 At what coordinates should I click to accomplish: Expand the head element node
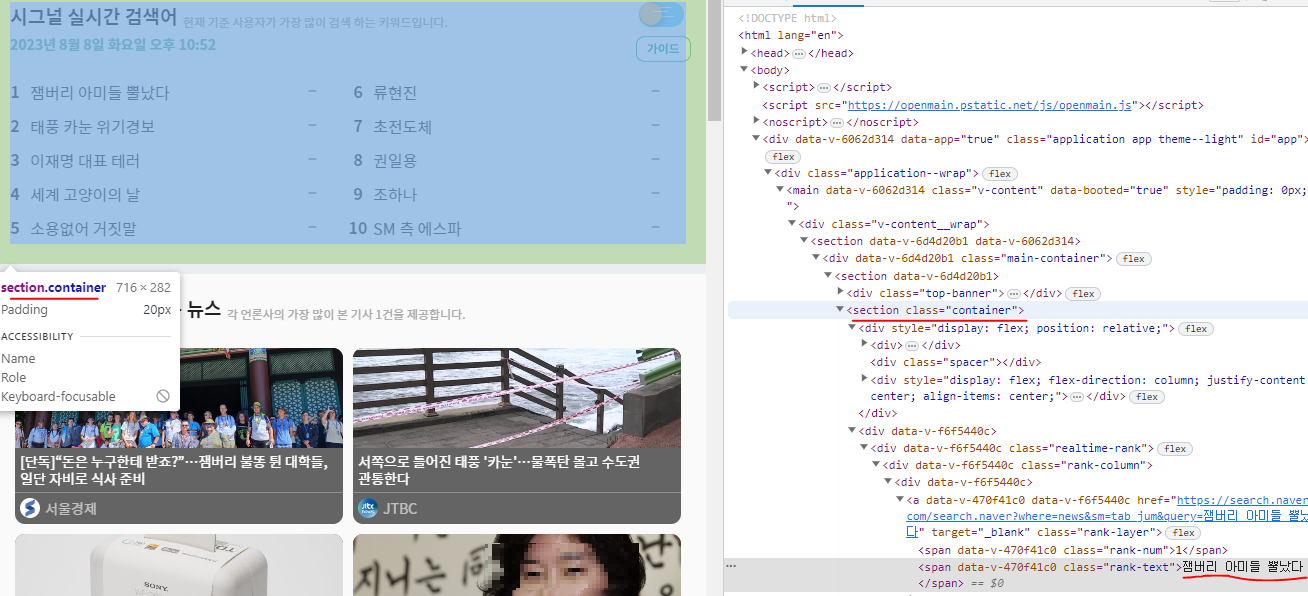point(744,52)
